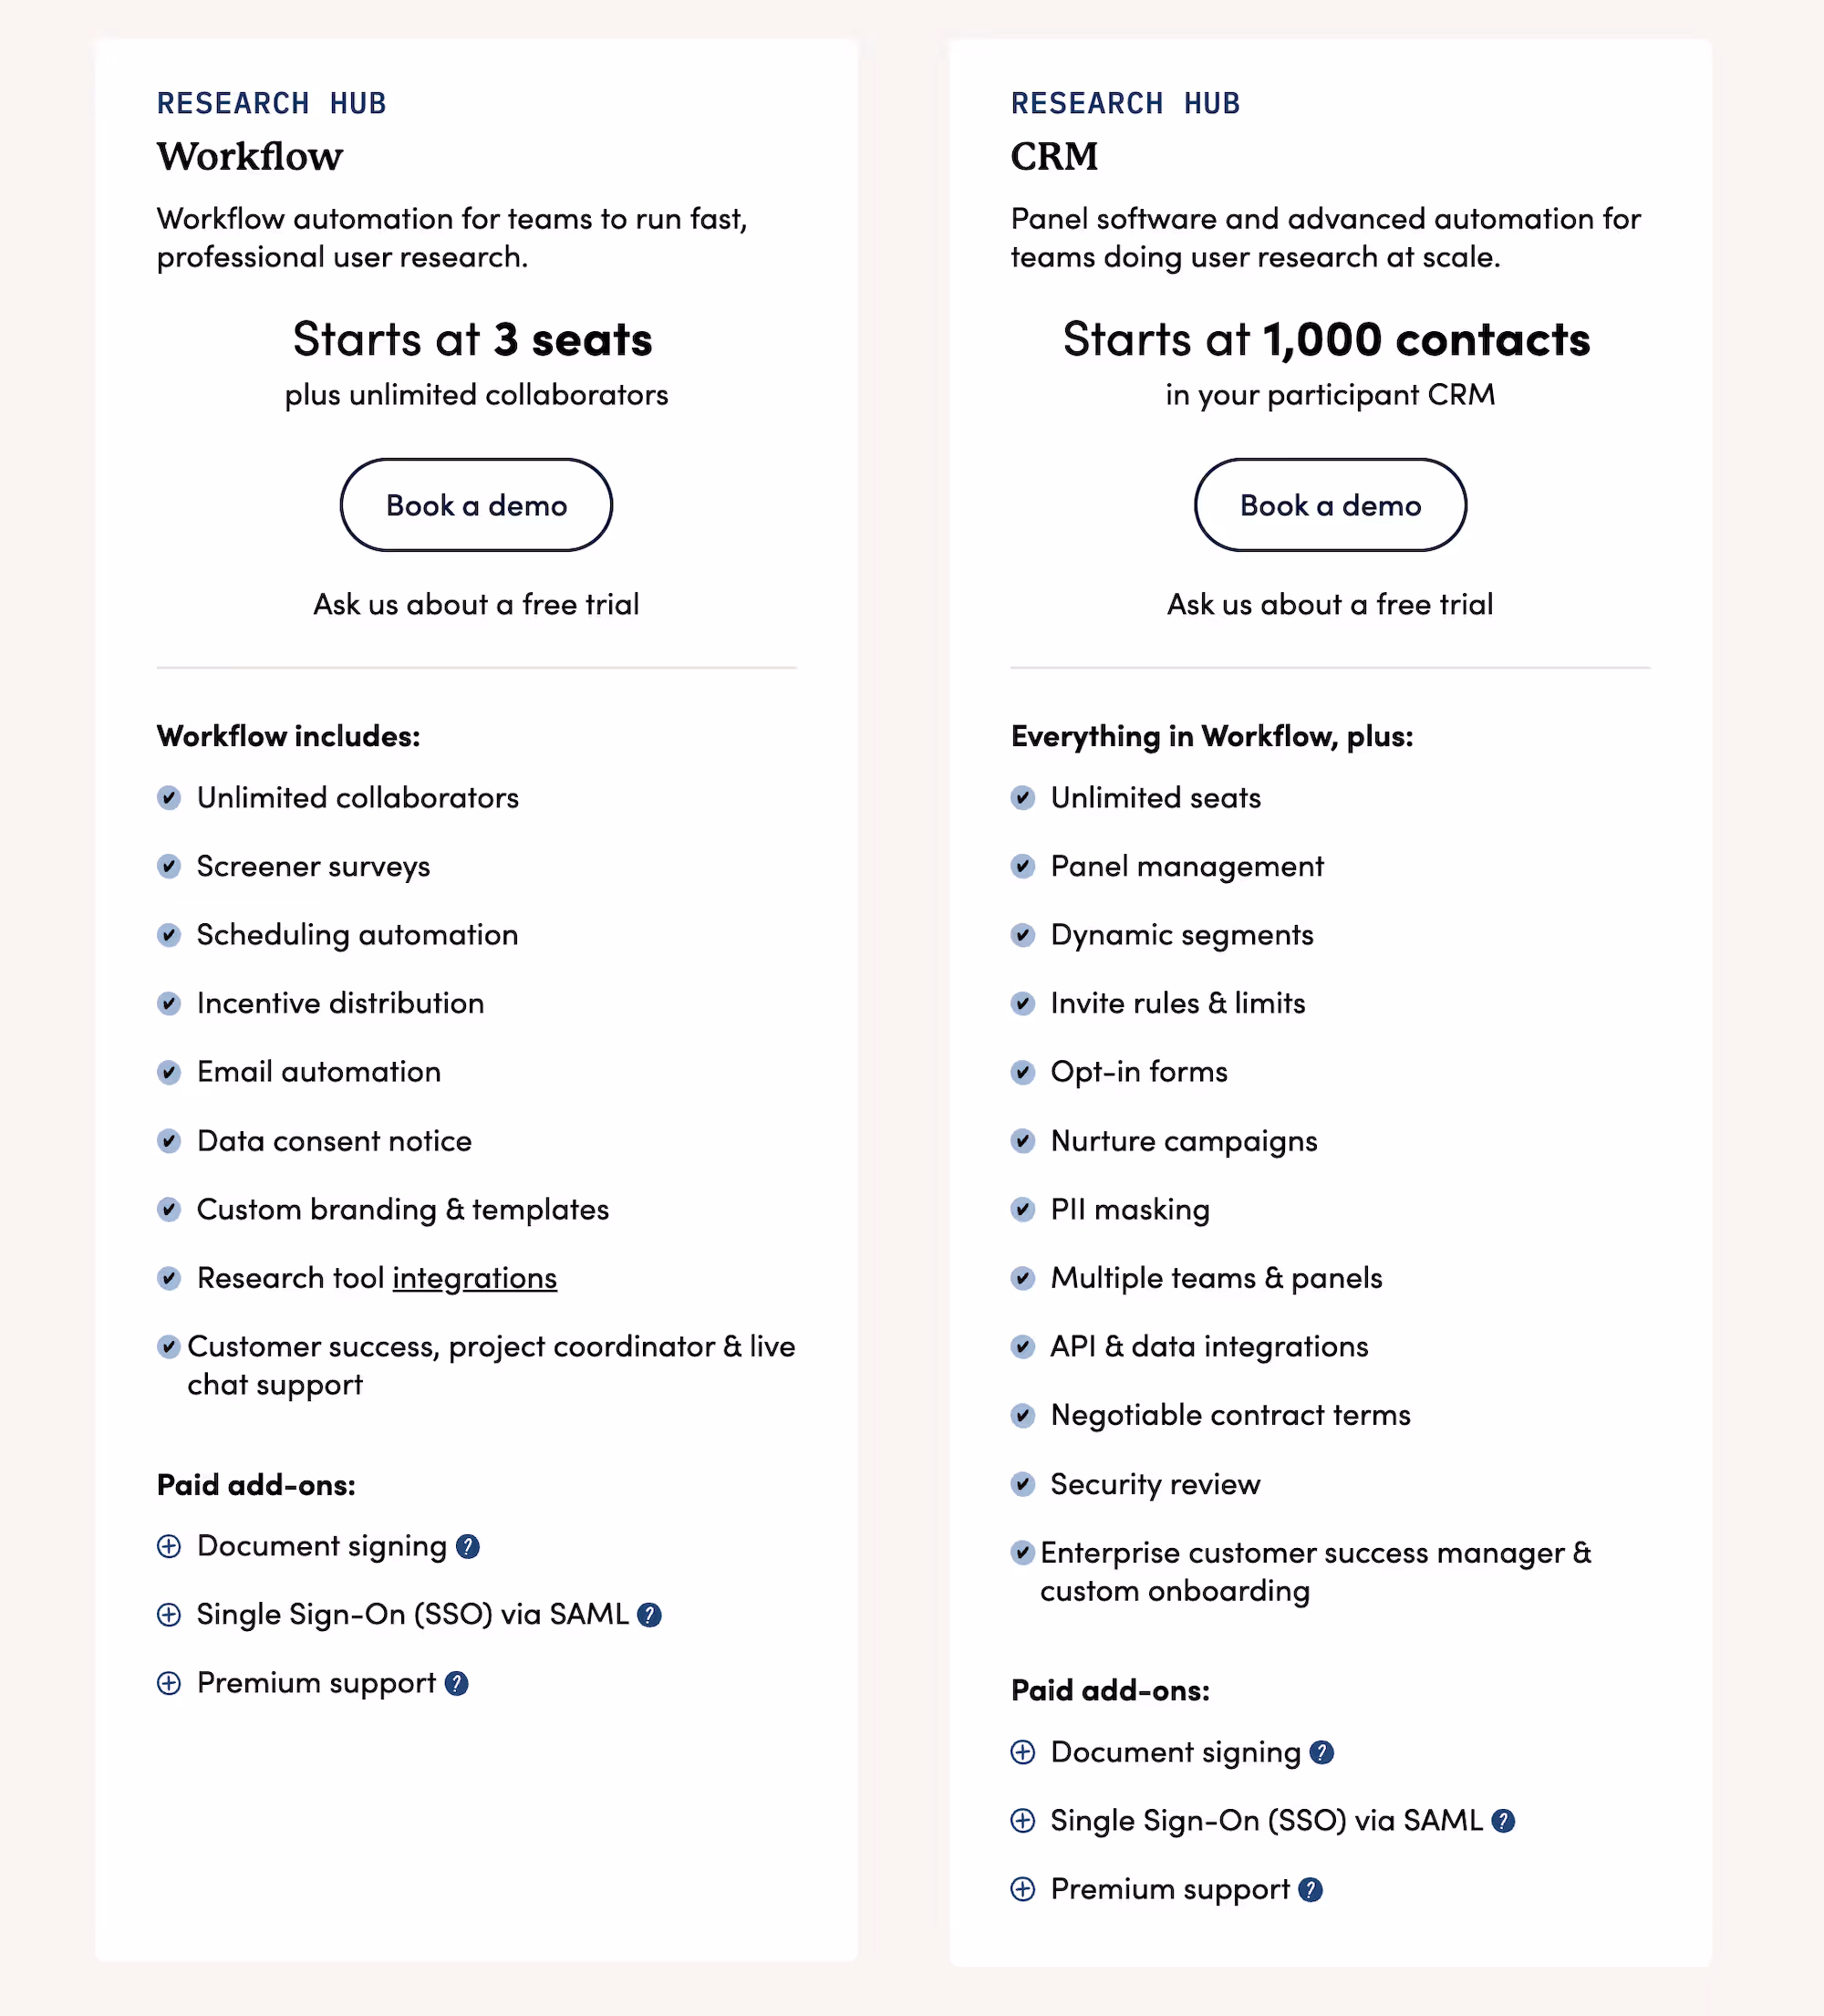This screenshot has width=1824, height=2016.
Task: Click the help icon next to Document signing
Action: pyautogui.click(x=467, y=1546)
